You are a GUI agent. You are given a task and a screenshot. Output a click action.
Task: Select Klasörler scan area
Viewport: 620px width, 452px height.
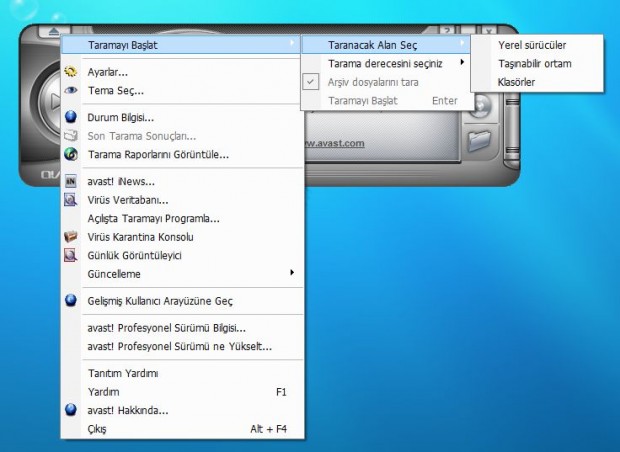537,82
